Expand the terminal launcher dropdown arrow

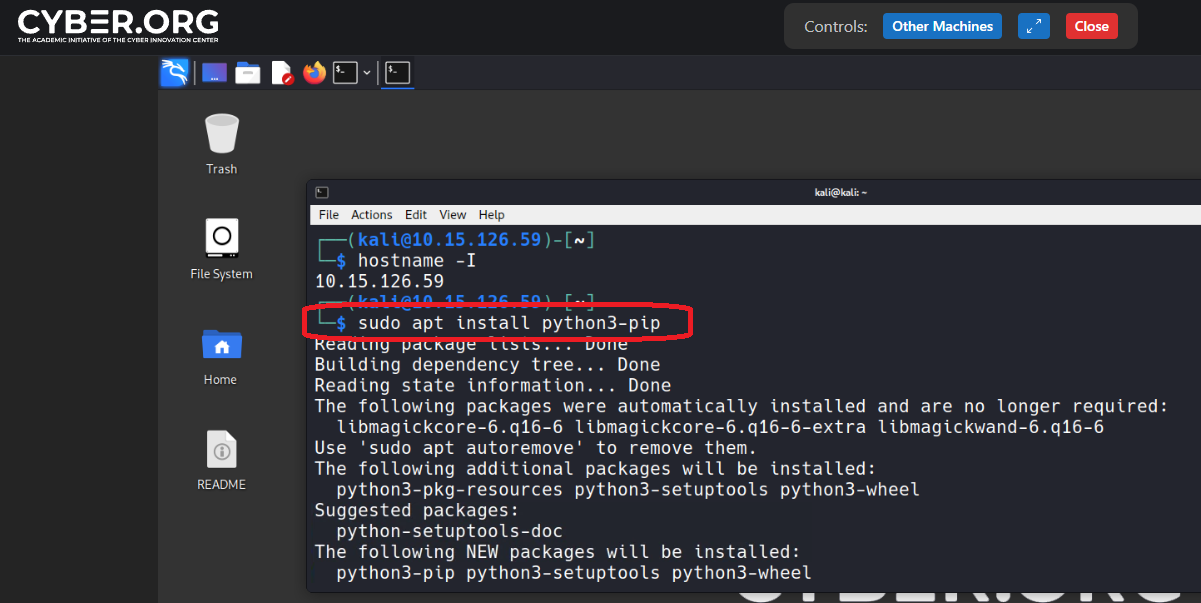(367, 73)
